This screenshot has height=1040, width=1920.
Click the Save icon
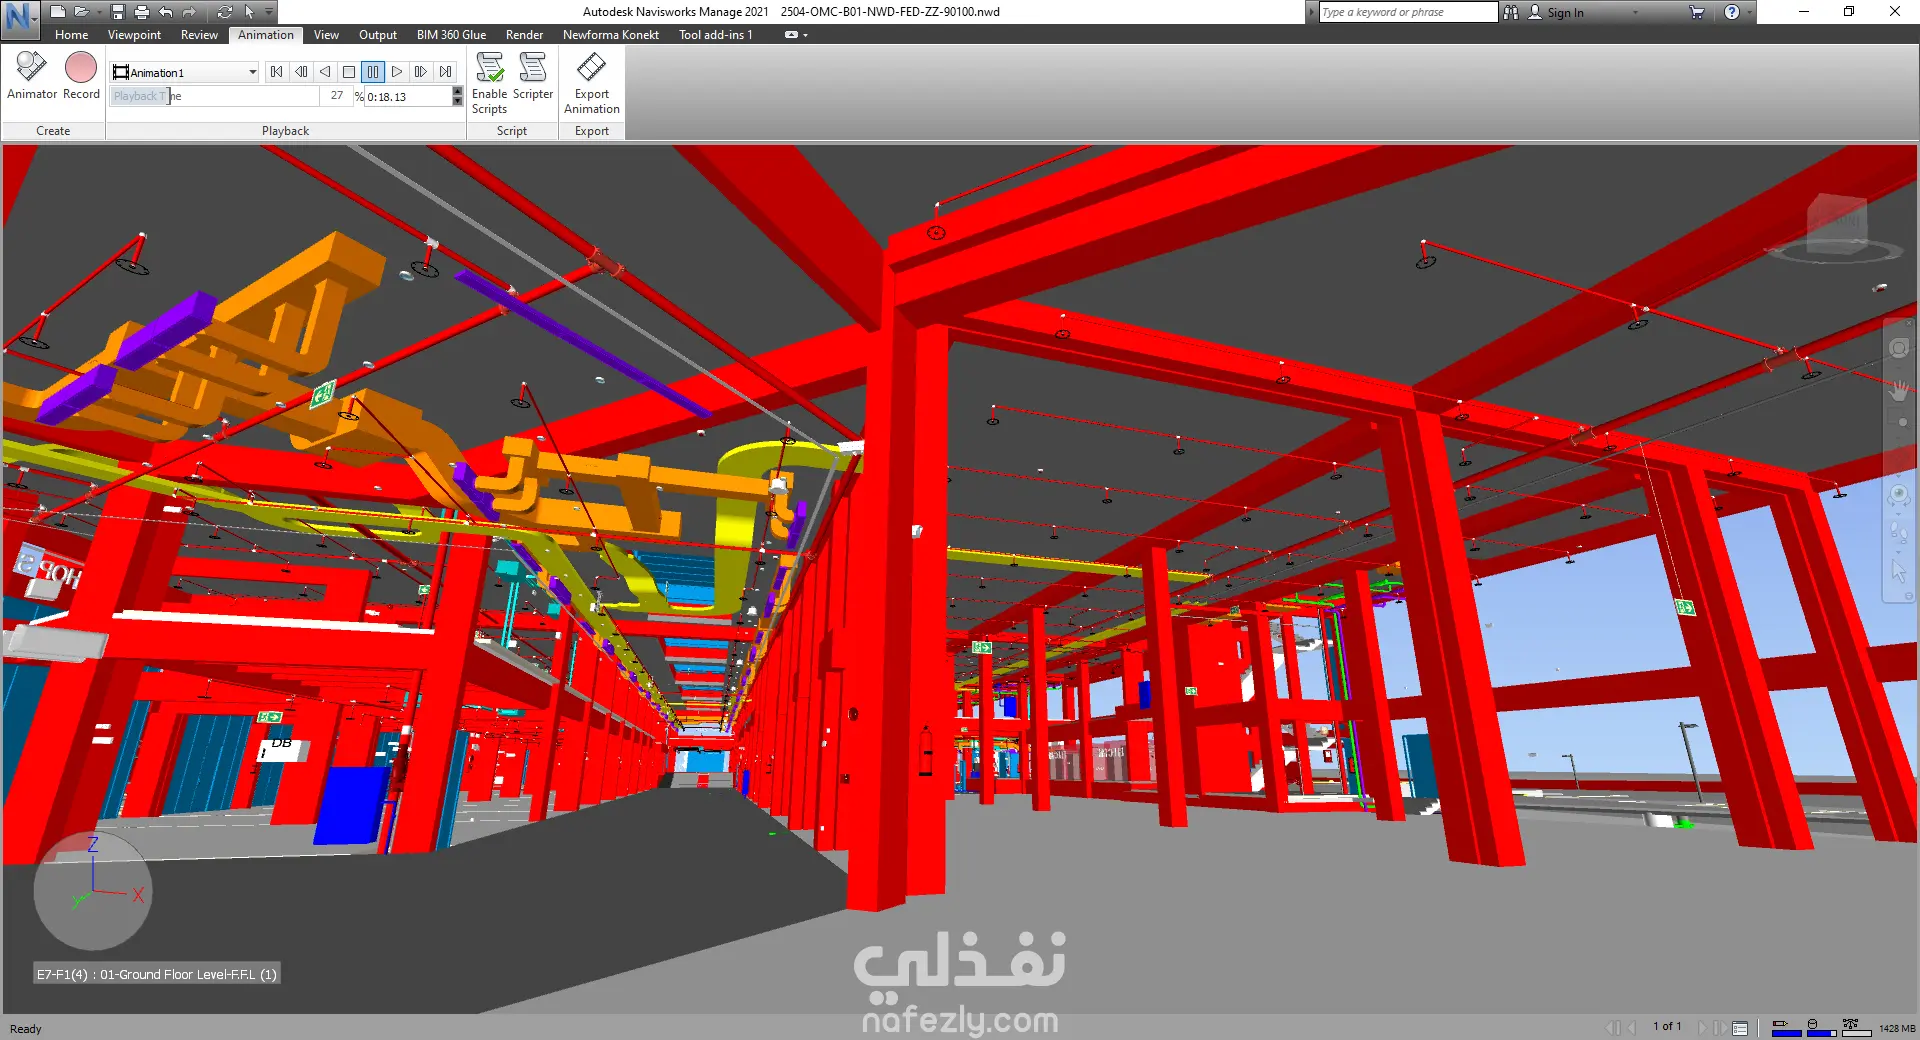118,12
